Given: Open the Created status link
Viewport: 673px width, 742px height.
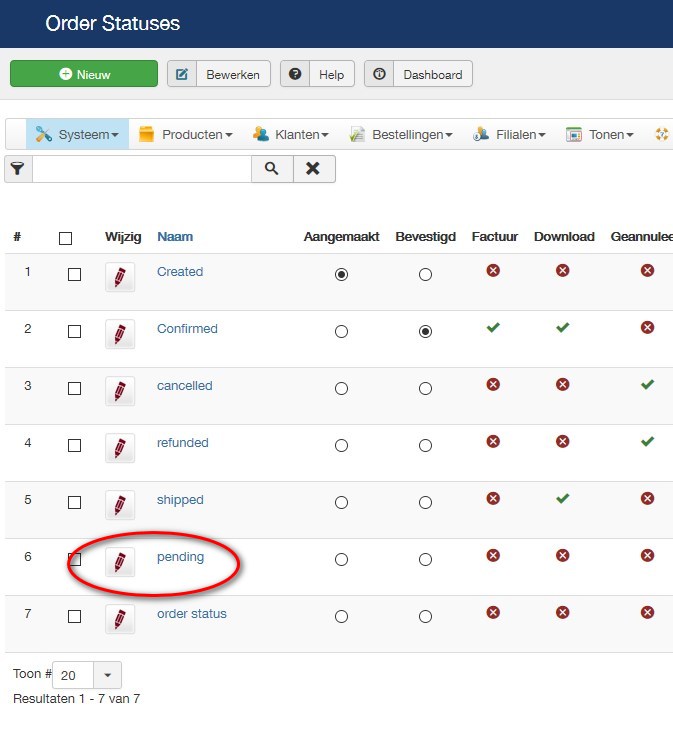Looking at the screenshot, I should coord(180,272).
